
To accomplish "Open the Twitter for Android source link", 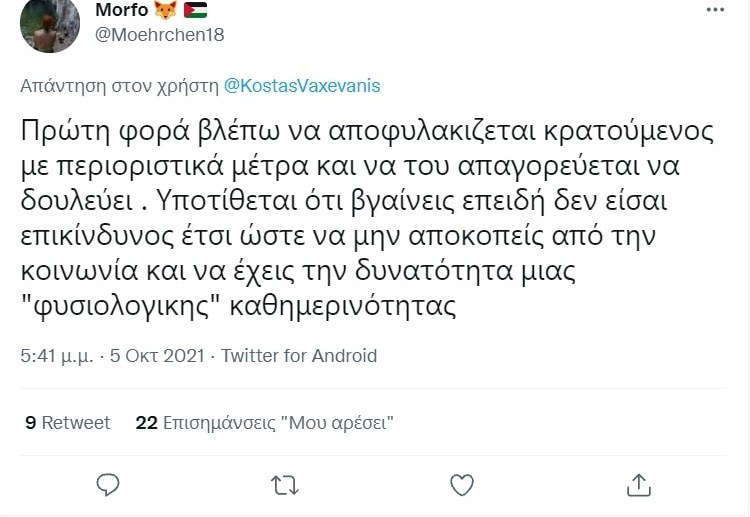I will click(299, 355).
